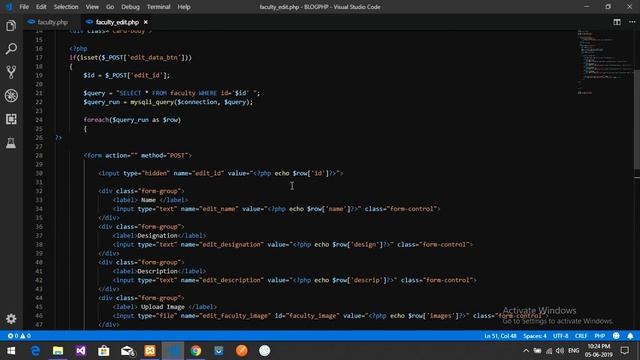Click the code minimap preview
Screen dimensions: 640x360
pyautogui.click(x=605, y=61)
